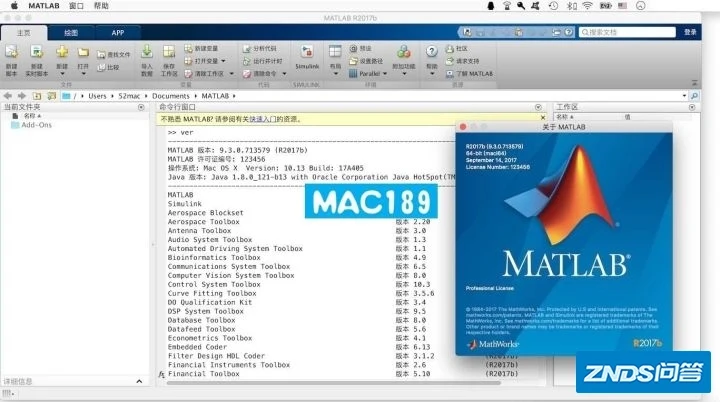
Task: Click New Variable (新建变量) button
Action: tap(201, 48)
